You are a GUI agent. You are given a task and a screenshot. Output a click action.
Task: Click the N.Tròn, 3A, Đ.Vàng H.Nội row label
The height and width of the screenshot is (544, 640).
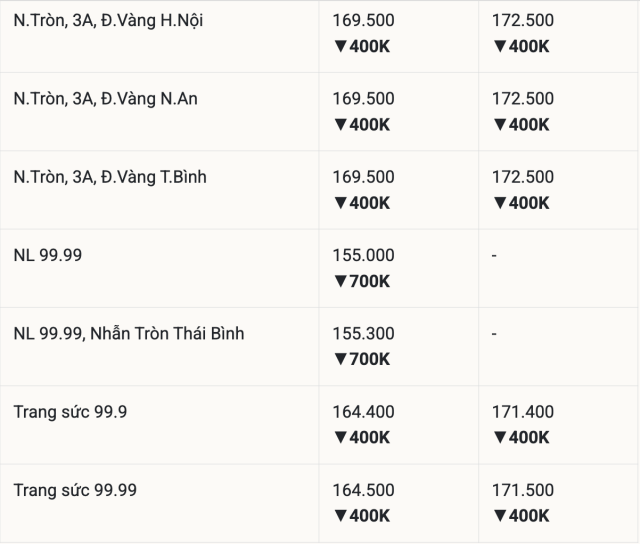pyautogui.click(x=108, y=20)
